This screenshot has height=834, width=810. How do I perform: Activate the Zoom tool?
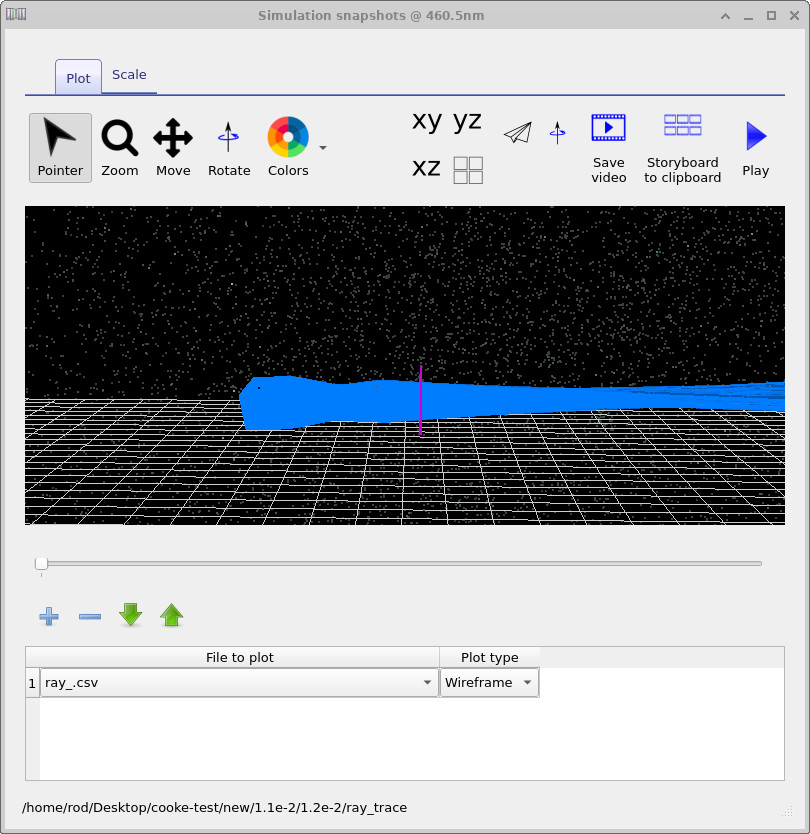[120, 147]
